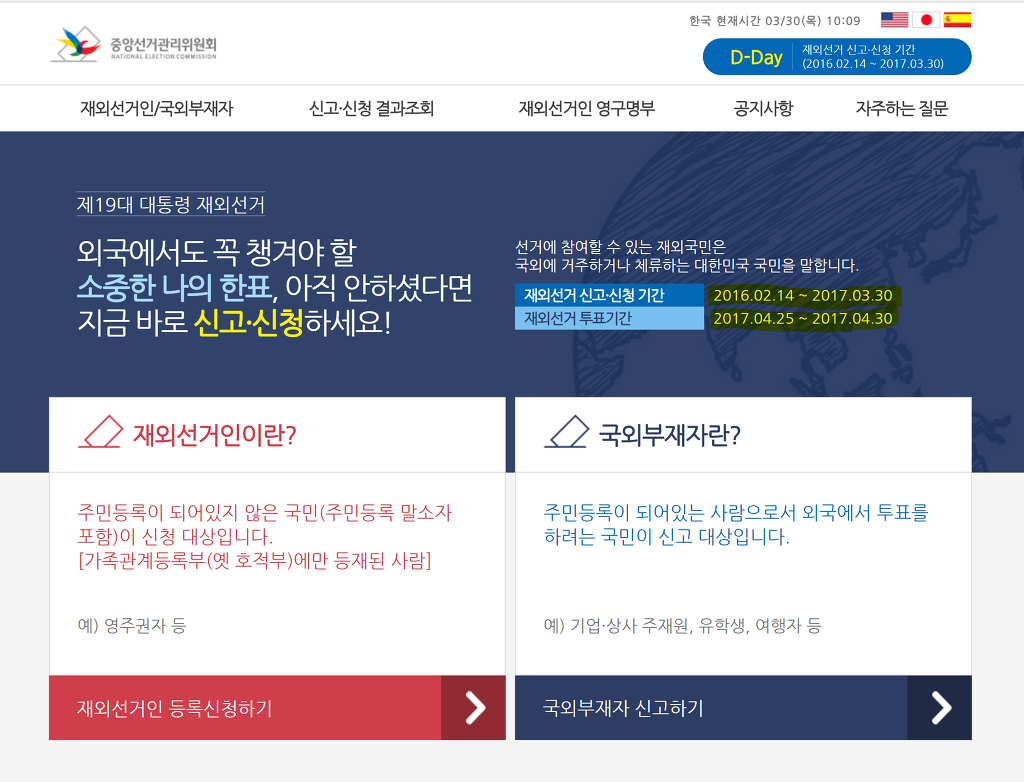This screenshot has height=782, width=1024.
Task: Click the blue D-Day banner
Action: point(837,57)
